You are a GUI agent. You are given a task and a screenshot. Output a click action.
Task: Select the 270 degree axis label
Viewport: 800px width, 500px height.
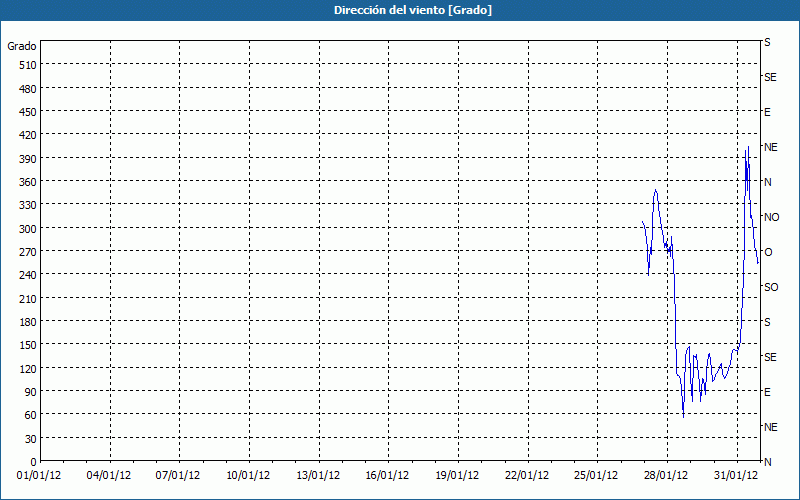(x=29, y=252)
